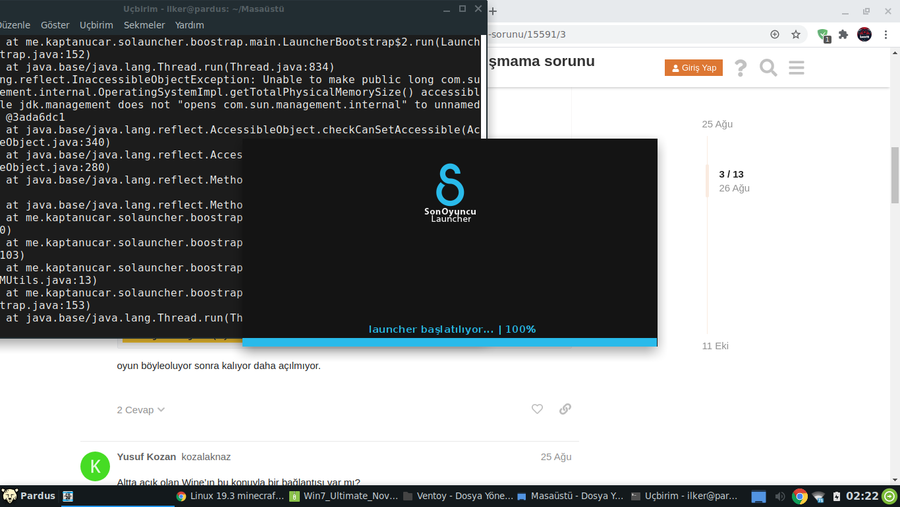Click the launcher's blue progress bar
This screenshot has height=507, width=900.
[449, 342]
